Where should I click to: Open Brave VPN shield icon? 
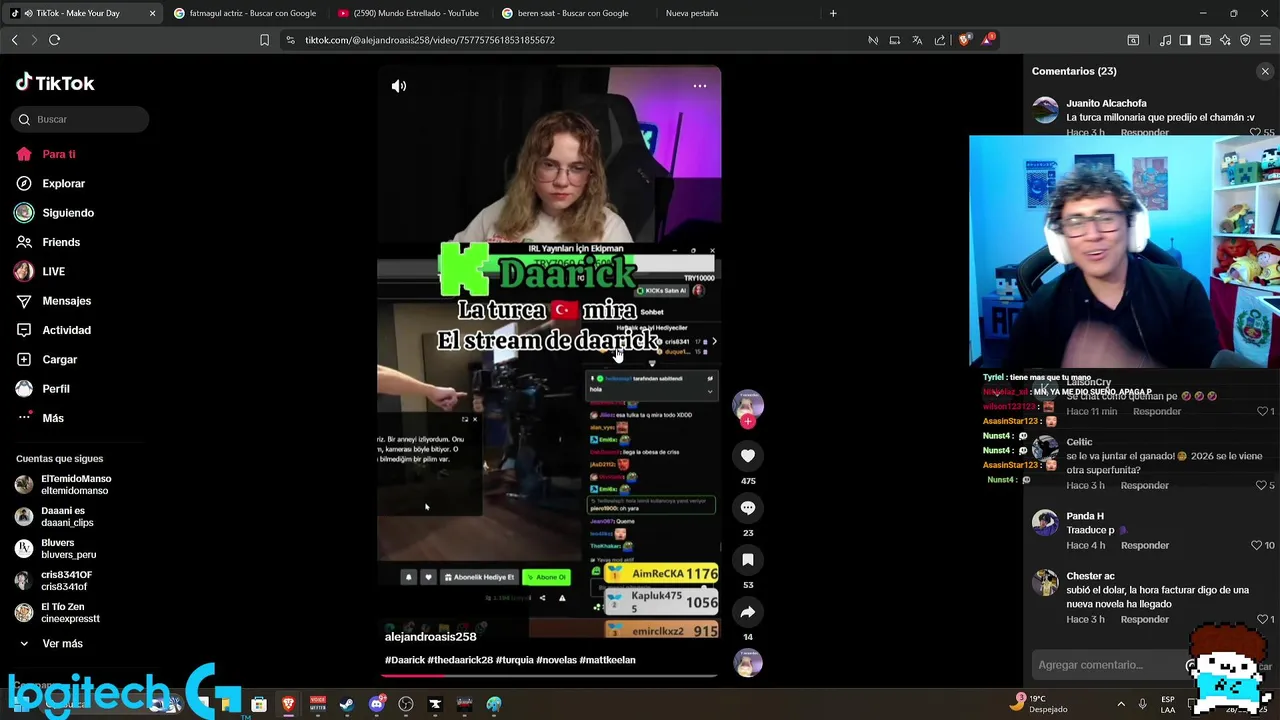point(1245,40)
